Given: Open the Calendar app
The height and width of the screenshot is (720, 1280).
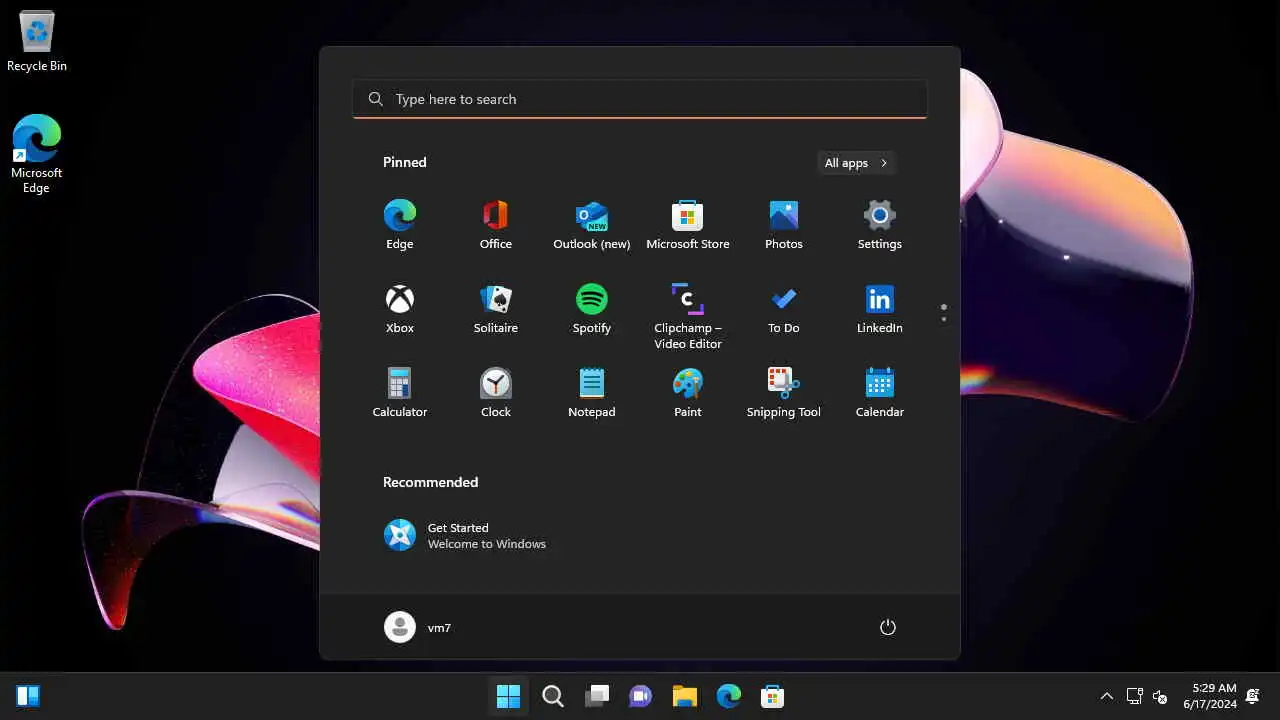Looking at the screenshot, I should [879, 393].
